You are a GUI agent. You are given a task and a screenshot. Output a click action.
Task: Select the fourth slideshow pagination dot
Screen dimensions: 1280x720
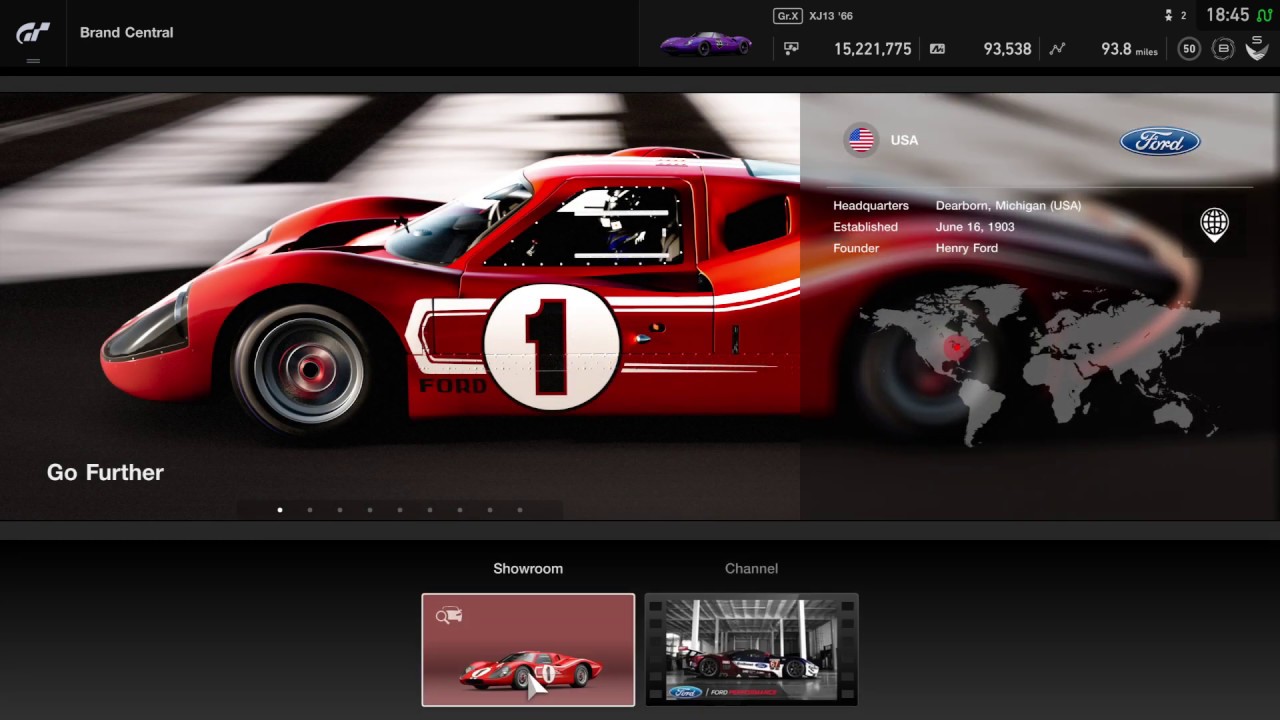click(x=370, y=510)
